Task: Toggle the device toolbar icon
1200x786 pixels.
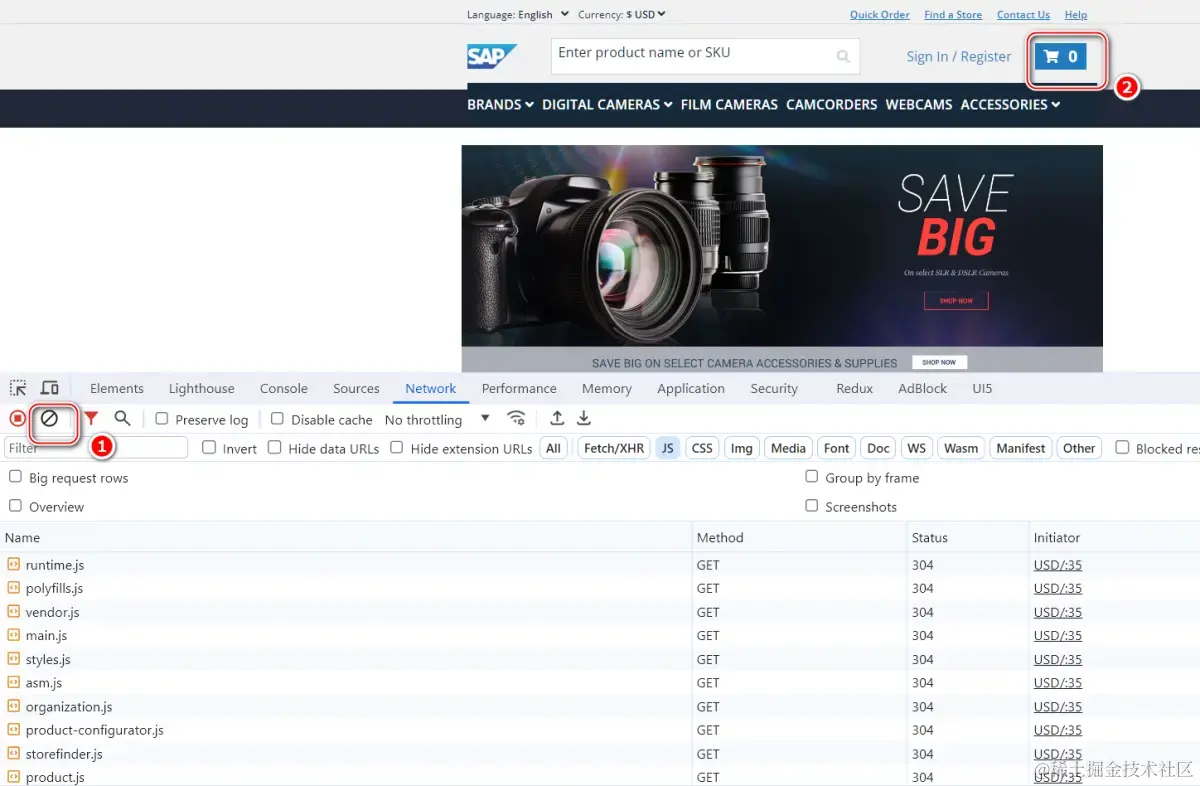Action: [49, 388]
